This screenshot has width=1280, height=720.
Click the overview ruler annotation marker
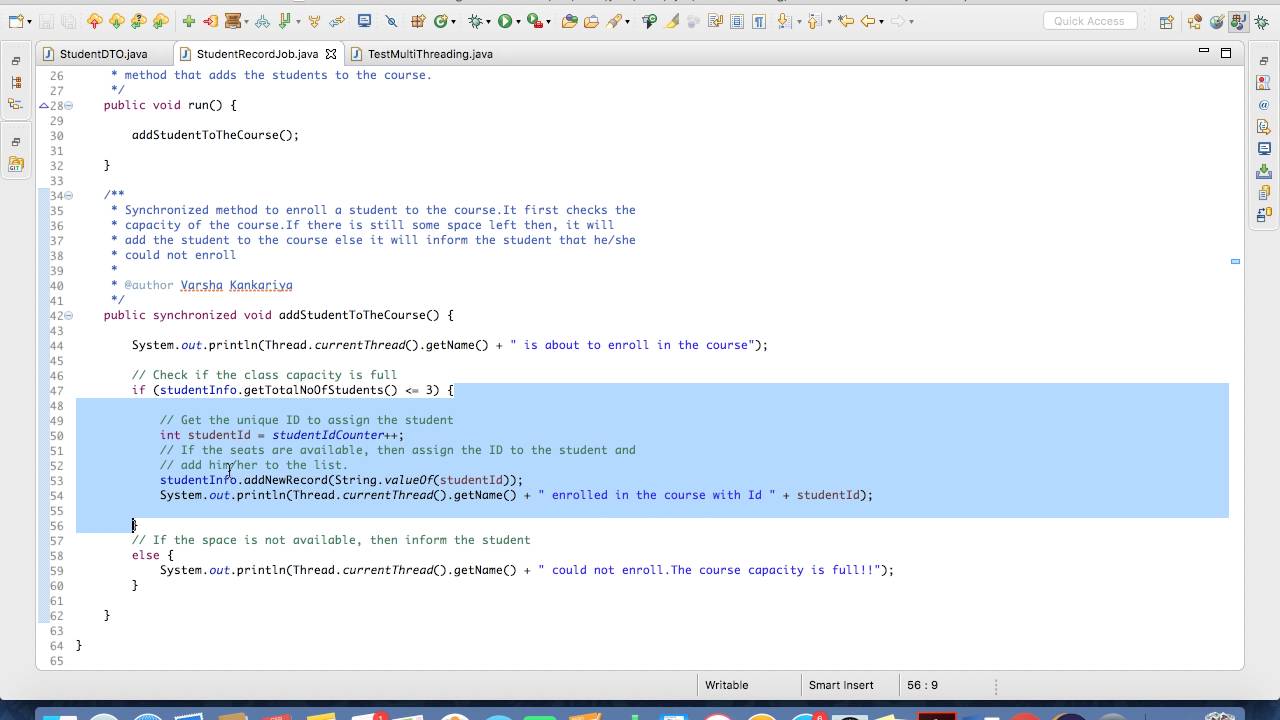click(1235, 262)
